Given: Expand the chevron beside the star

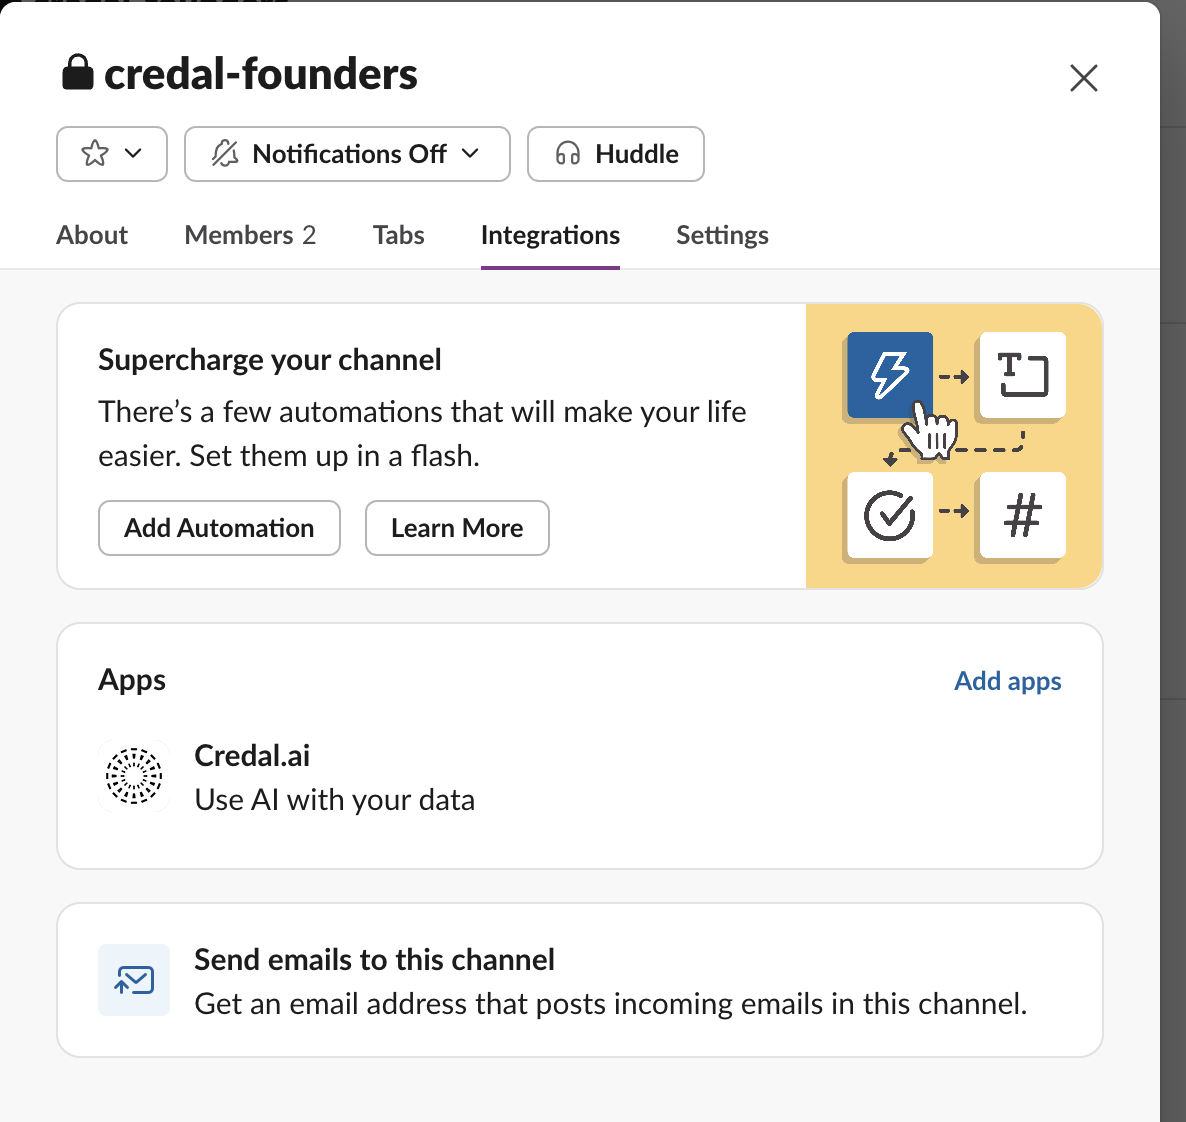Looking at the screenshot, I should [133, 154].
